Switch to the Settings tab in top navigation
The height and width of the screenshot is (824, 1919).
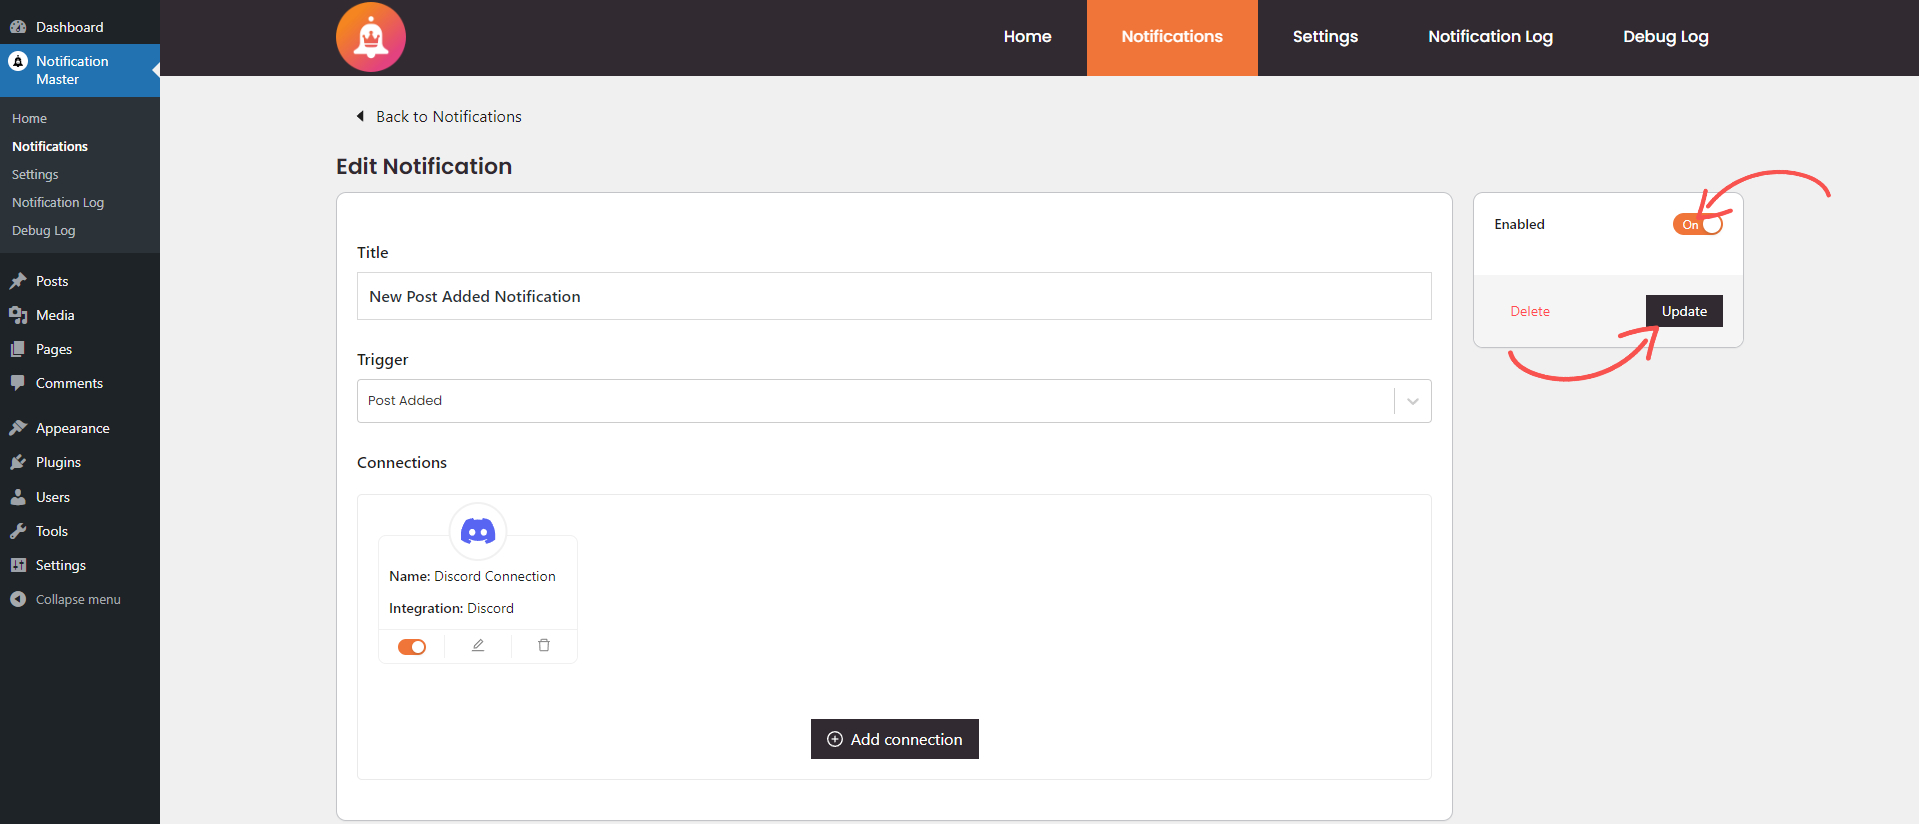point(1325,37)
